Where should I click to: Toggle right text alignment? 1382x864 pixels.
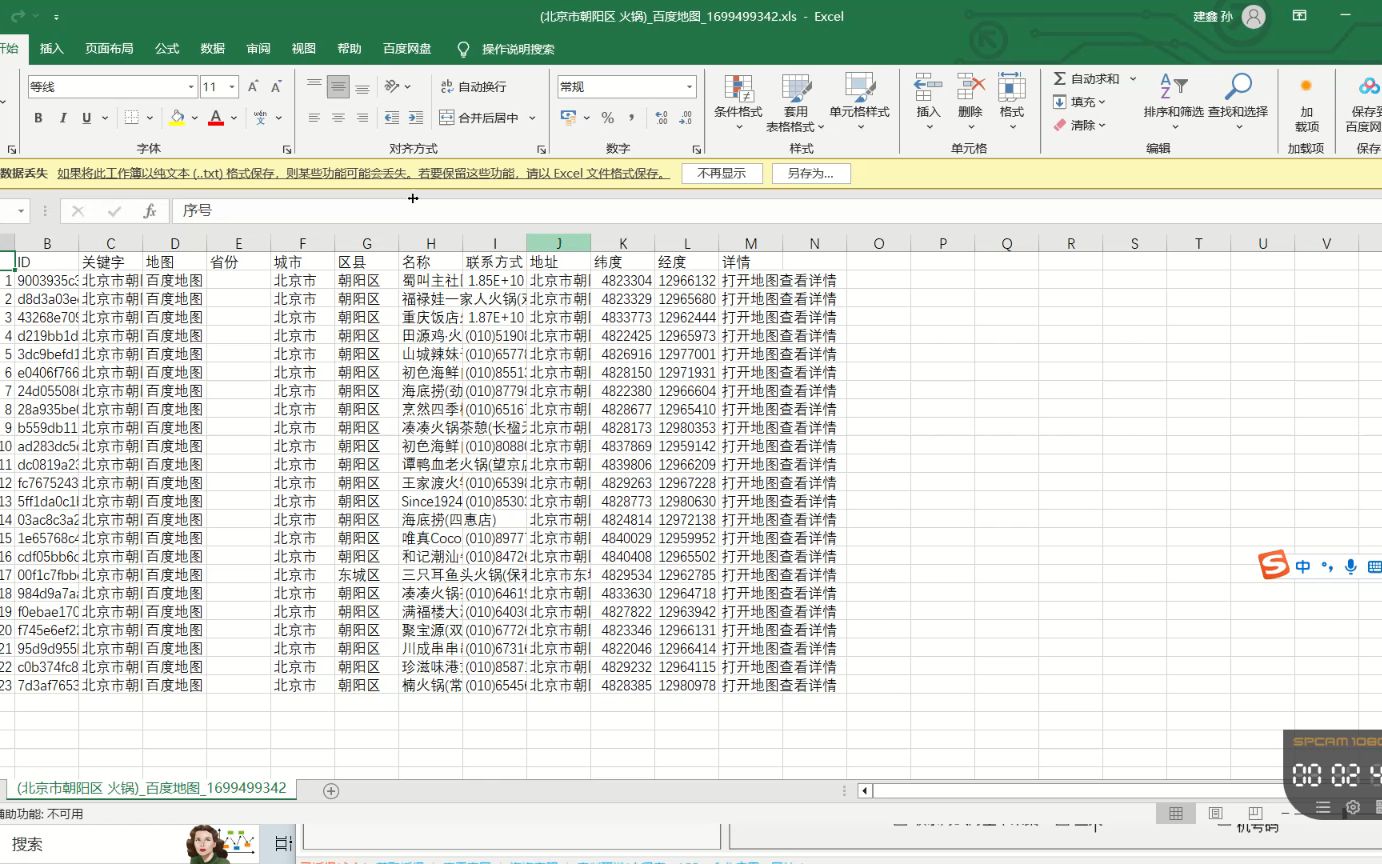pyautogui.click(x=363, y=118)
